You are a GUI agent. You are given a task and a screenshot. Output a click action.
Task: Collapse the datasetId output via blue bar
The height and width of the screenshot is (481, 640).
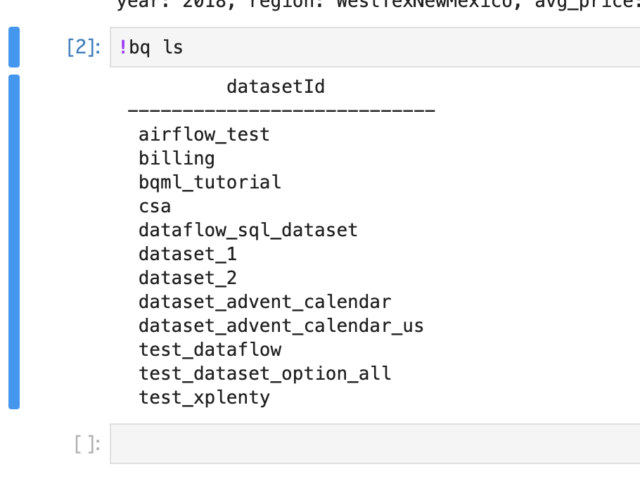(x=14, y=242)
